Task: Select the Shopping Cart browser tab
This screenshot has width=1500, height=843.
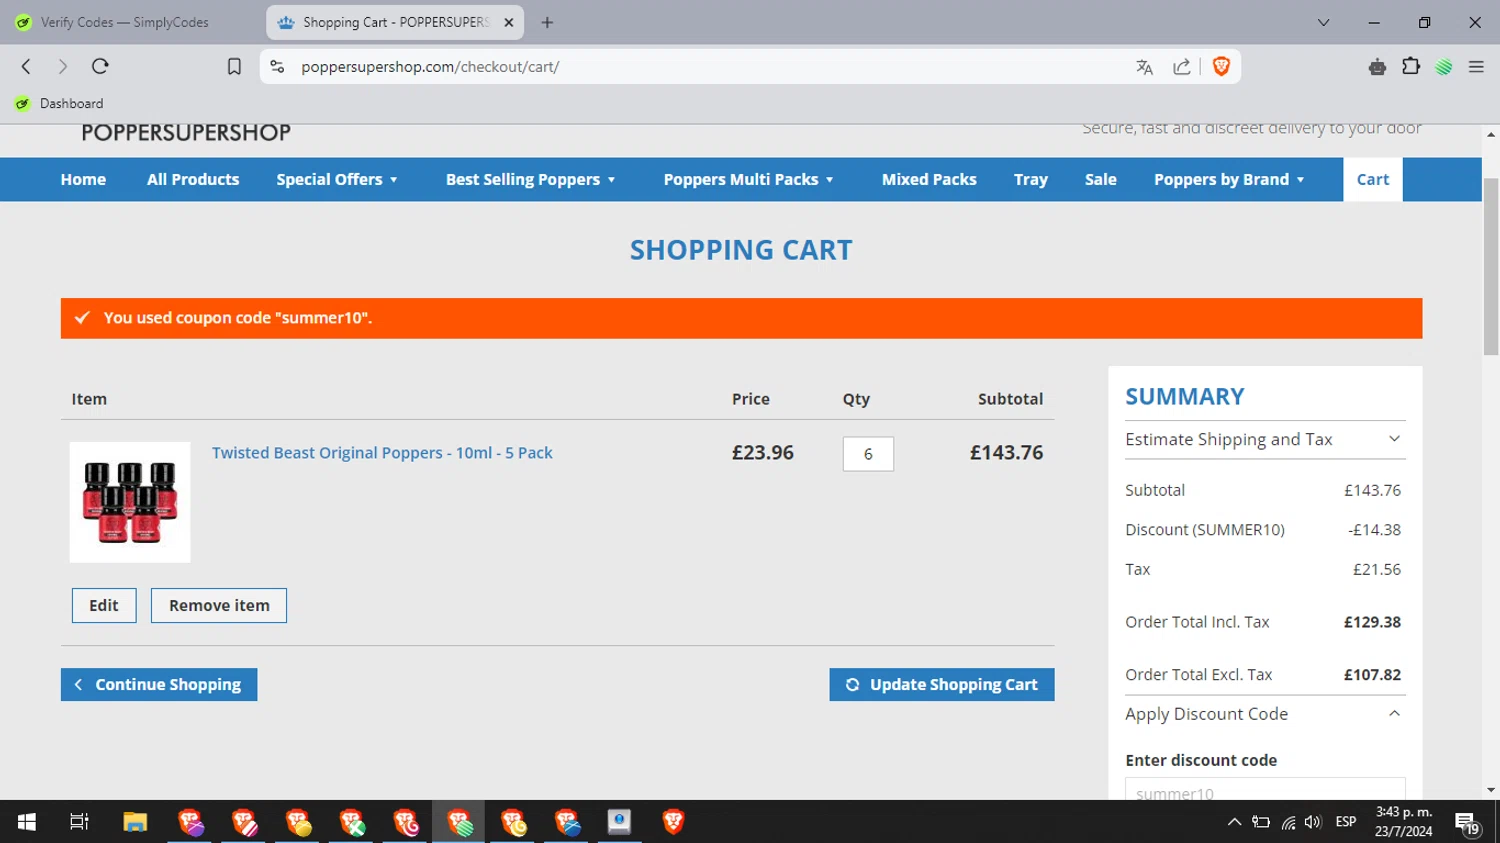Action: point(395,22)
